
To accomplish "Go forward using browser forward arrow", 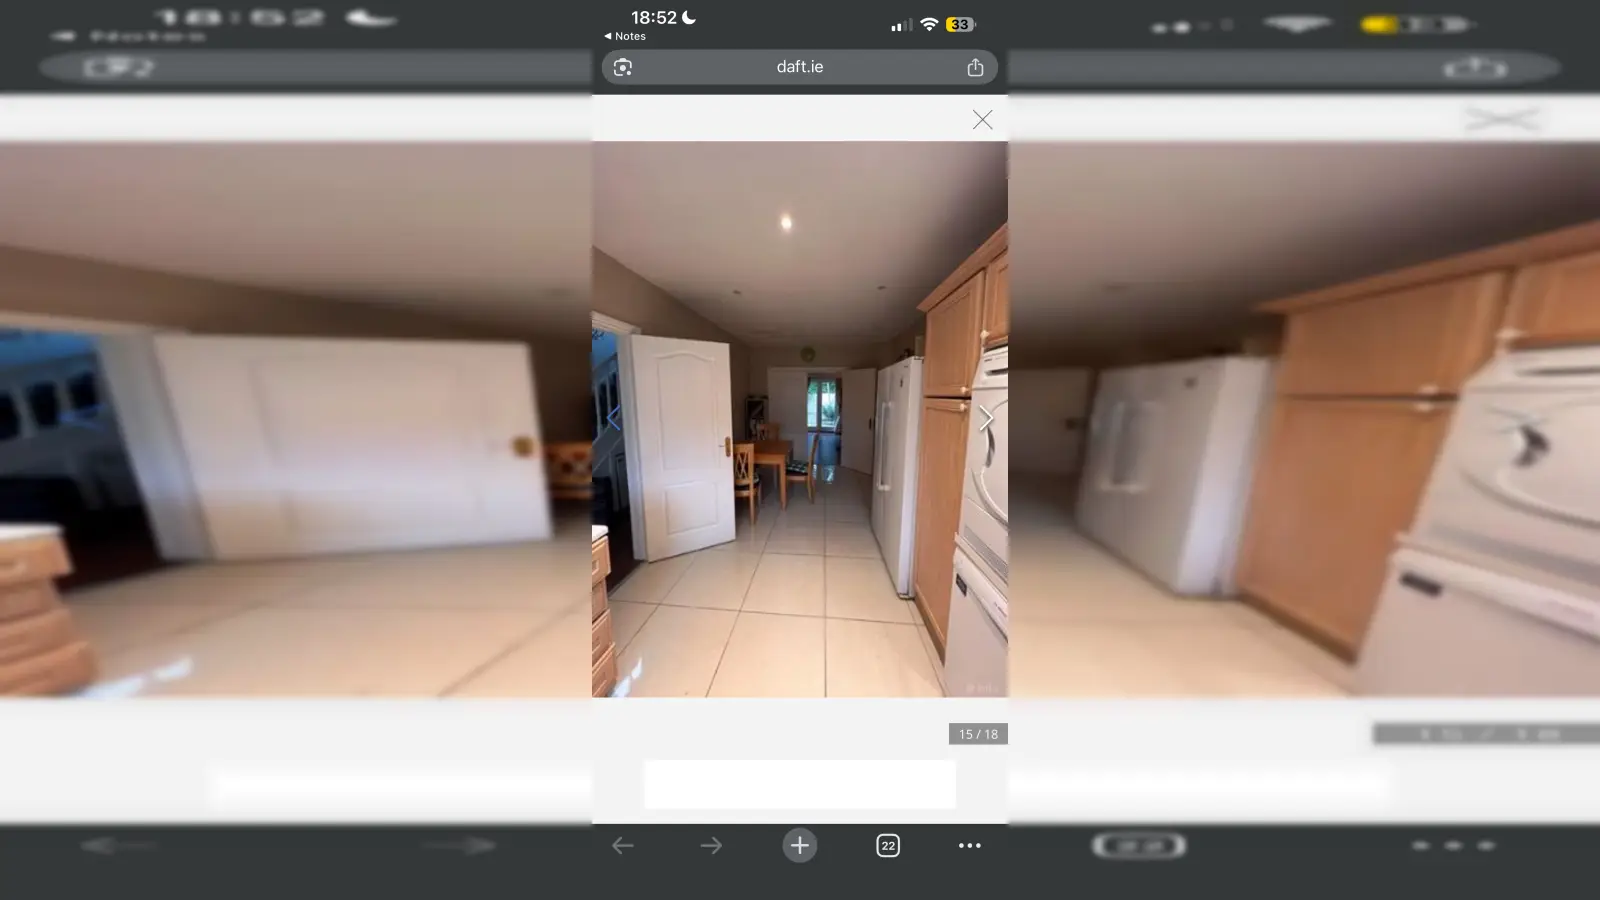I will pyautogui.click(x=711, y=845).
